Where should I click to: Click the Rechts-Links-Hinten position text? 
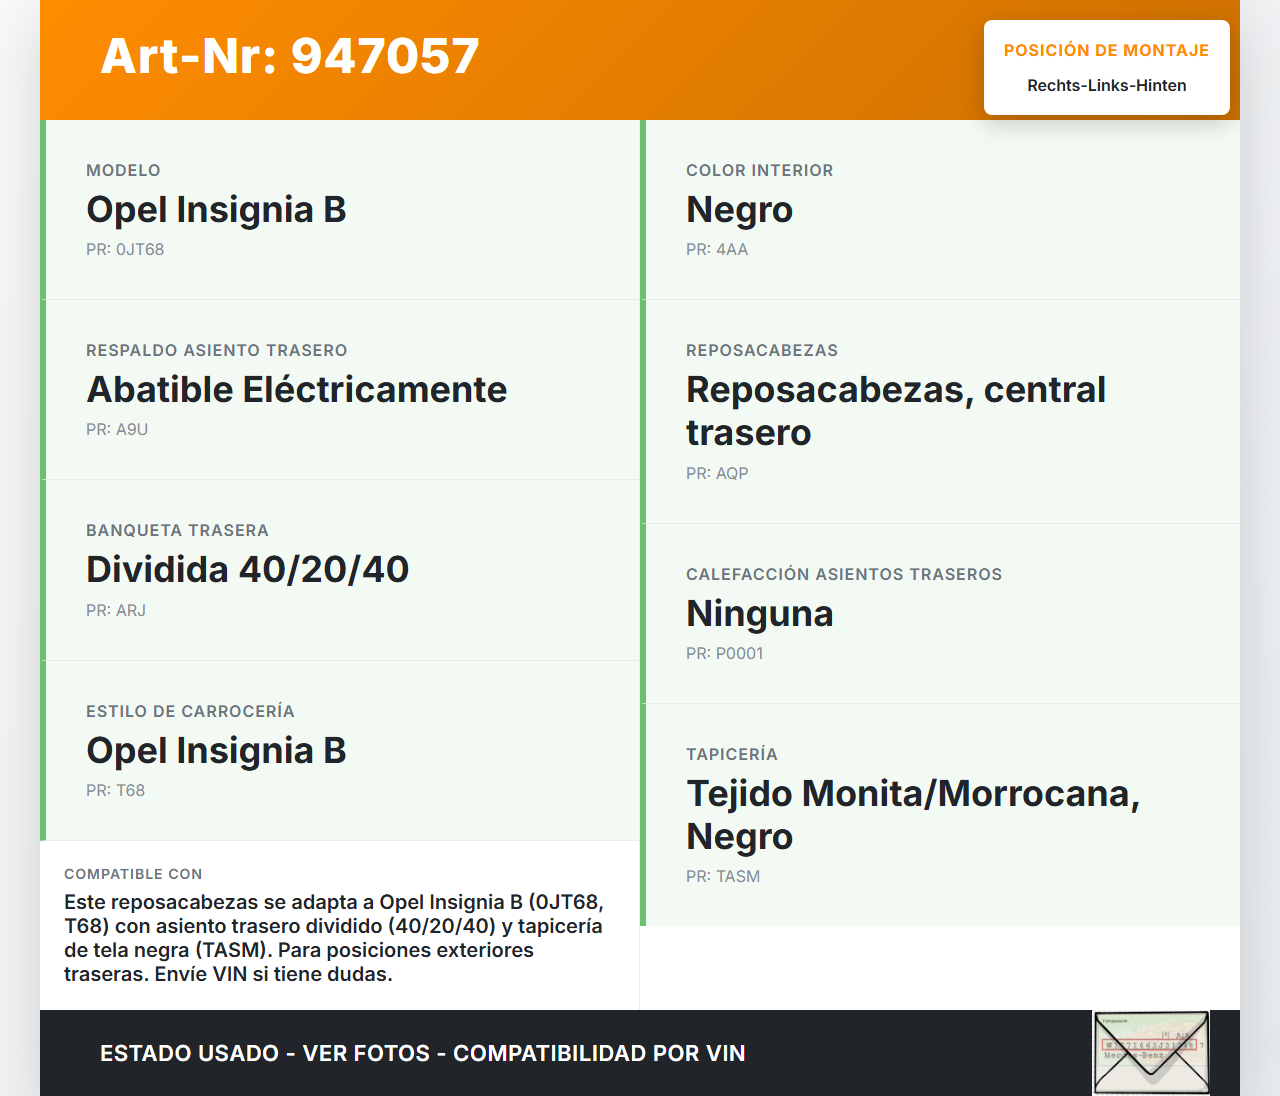click(x=1107, y=86)
